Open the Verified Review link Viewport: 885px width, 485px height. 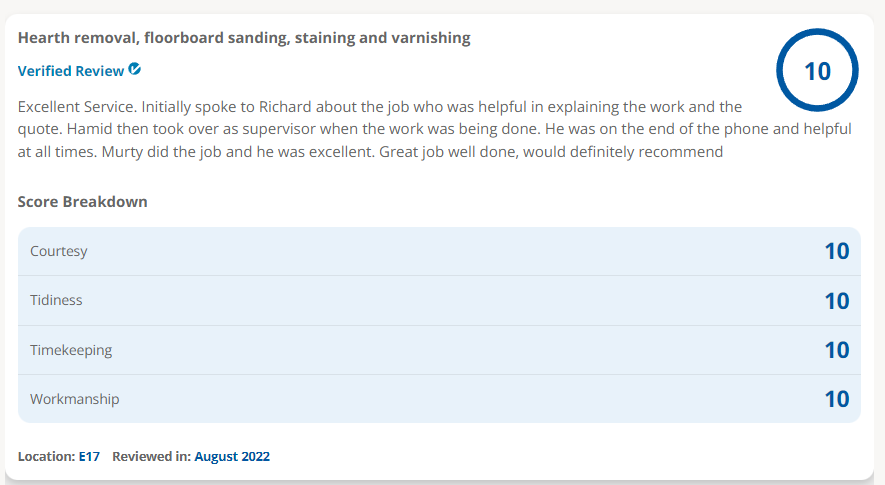coord(71,71)
